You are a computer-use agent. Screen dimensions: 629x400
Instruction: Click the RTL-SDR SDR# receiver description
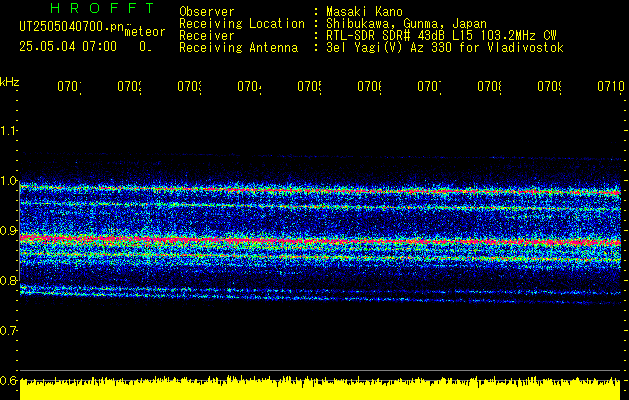tap(441, 36)
